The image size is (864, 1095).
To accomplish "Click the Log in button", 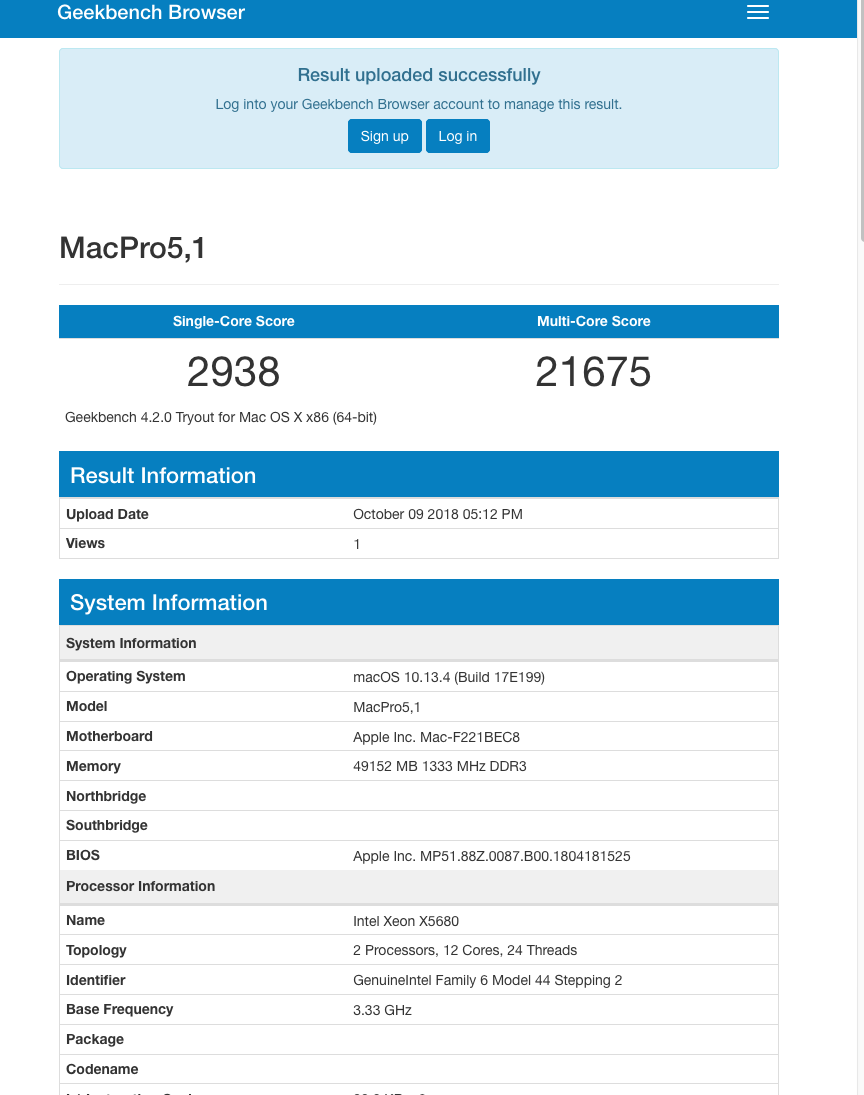I will click(x=457, y=135).
